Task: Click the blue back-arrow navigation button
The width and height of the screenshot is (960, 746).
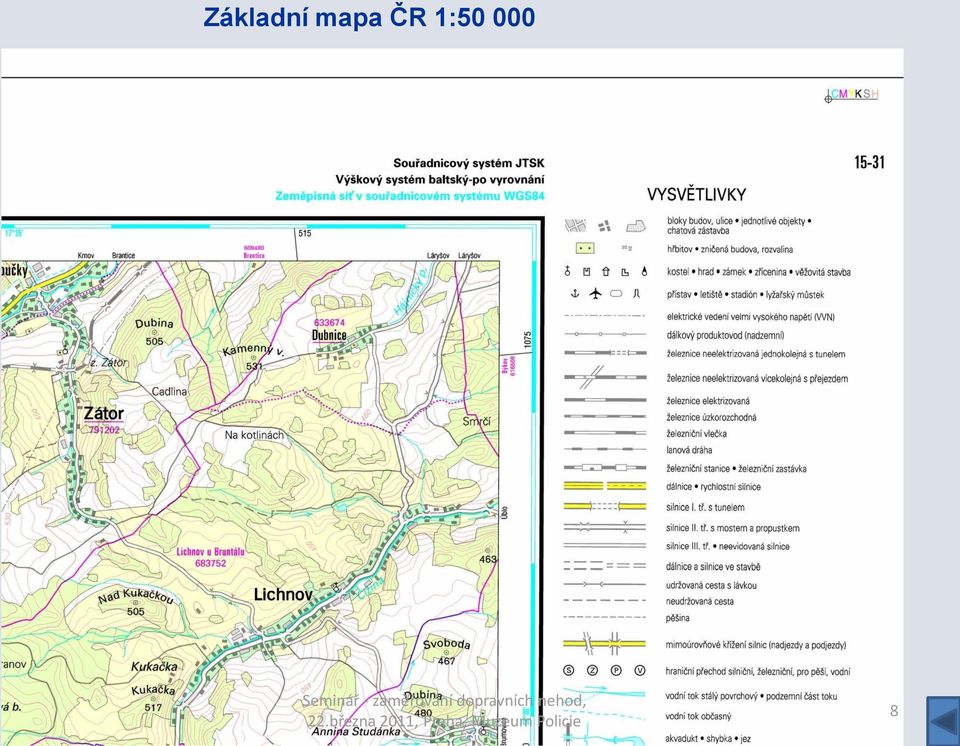Action: coord(943,721)
